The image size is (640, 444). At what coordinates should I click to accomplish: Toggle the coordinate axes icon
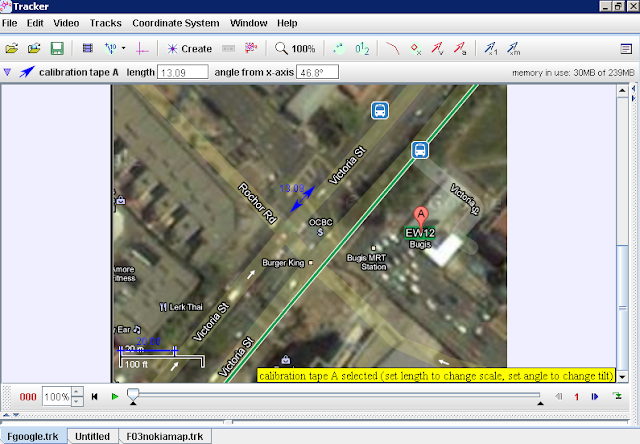(x=142, y=49)
